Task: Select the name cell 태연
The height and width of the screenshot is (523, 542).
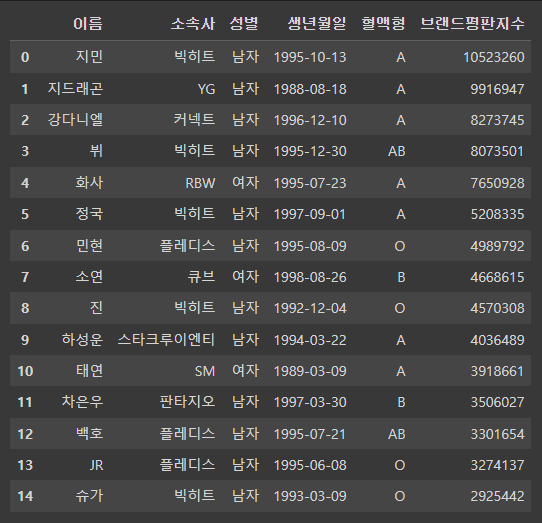Action: pyautogui.click(x=89, y=371)
